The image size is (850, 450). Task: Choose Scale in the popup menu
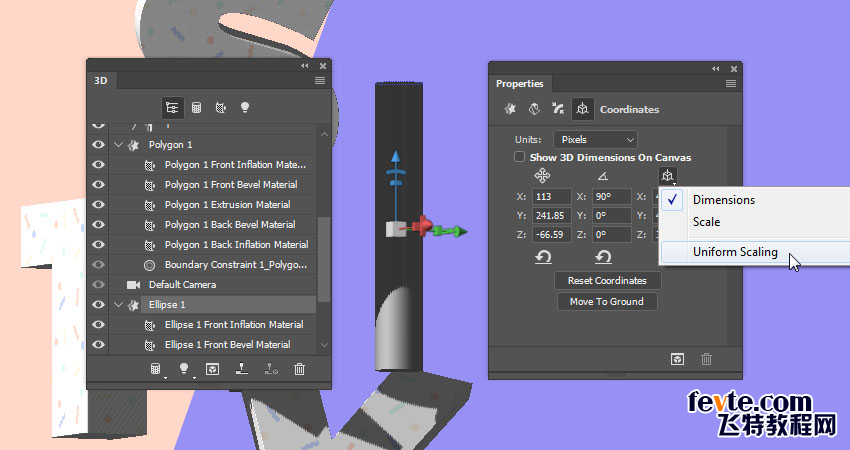706,222
